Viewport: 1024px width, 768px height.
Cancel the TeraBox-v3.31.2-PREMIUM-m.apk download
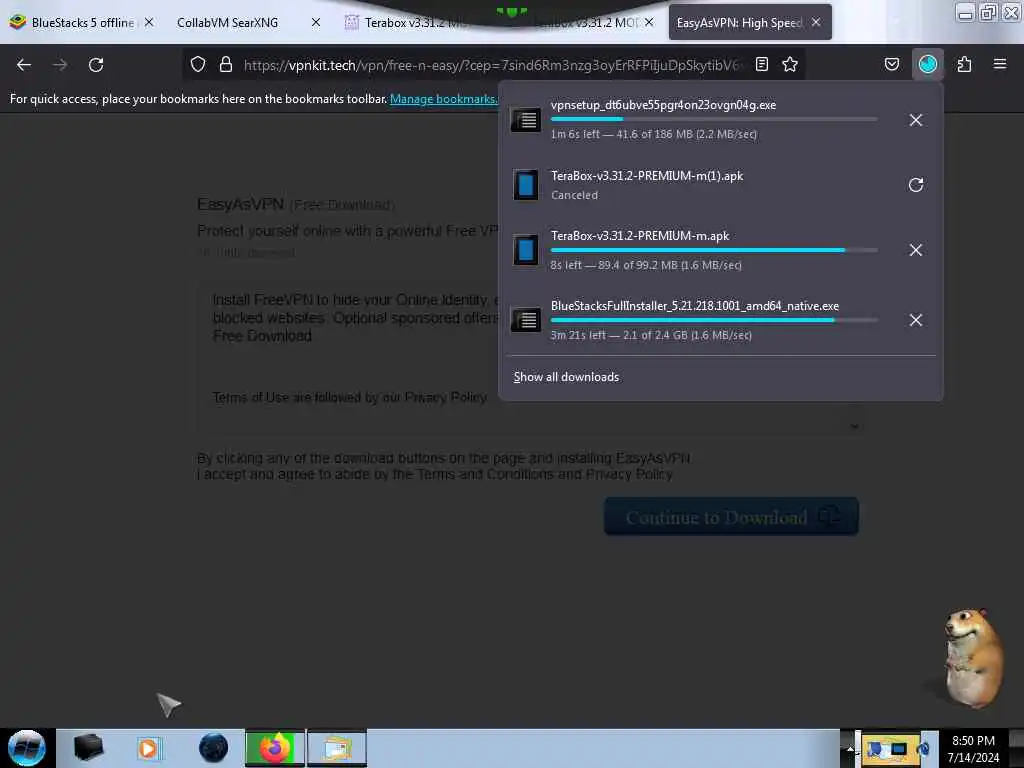(x=916, y=250)
